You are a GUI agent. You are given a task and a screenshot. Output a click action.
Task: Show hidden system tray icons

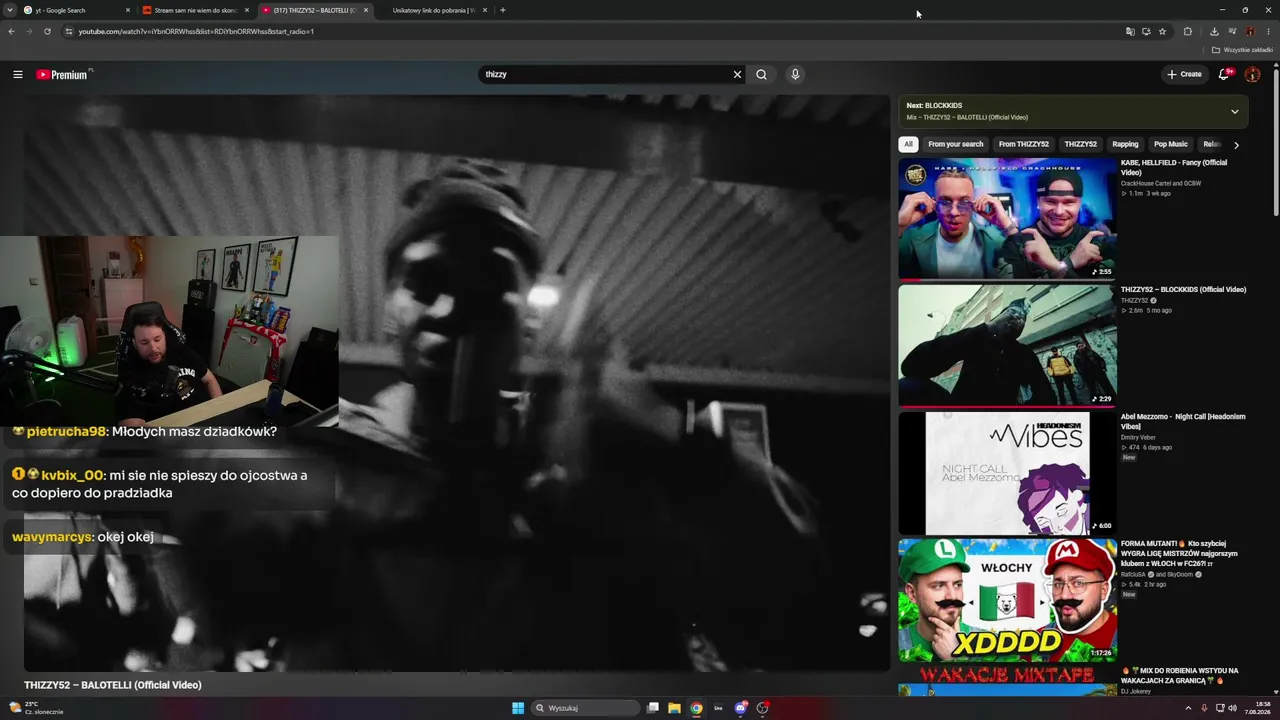1189,708
